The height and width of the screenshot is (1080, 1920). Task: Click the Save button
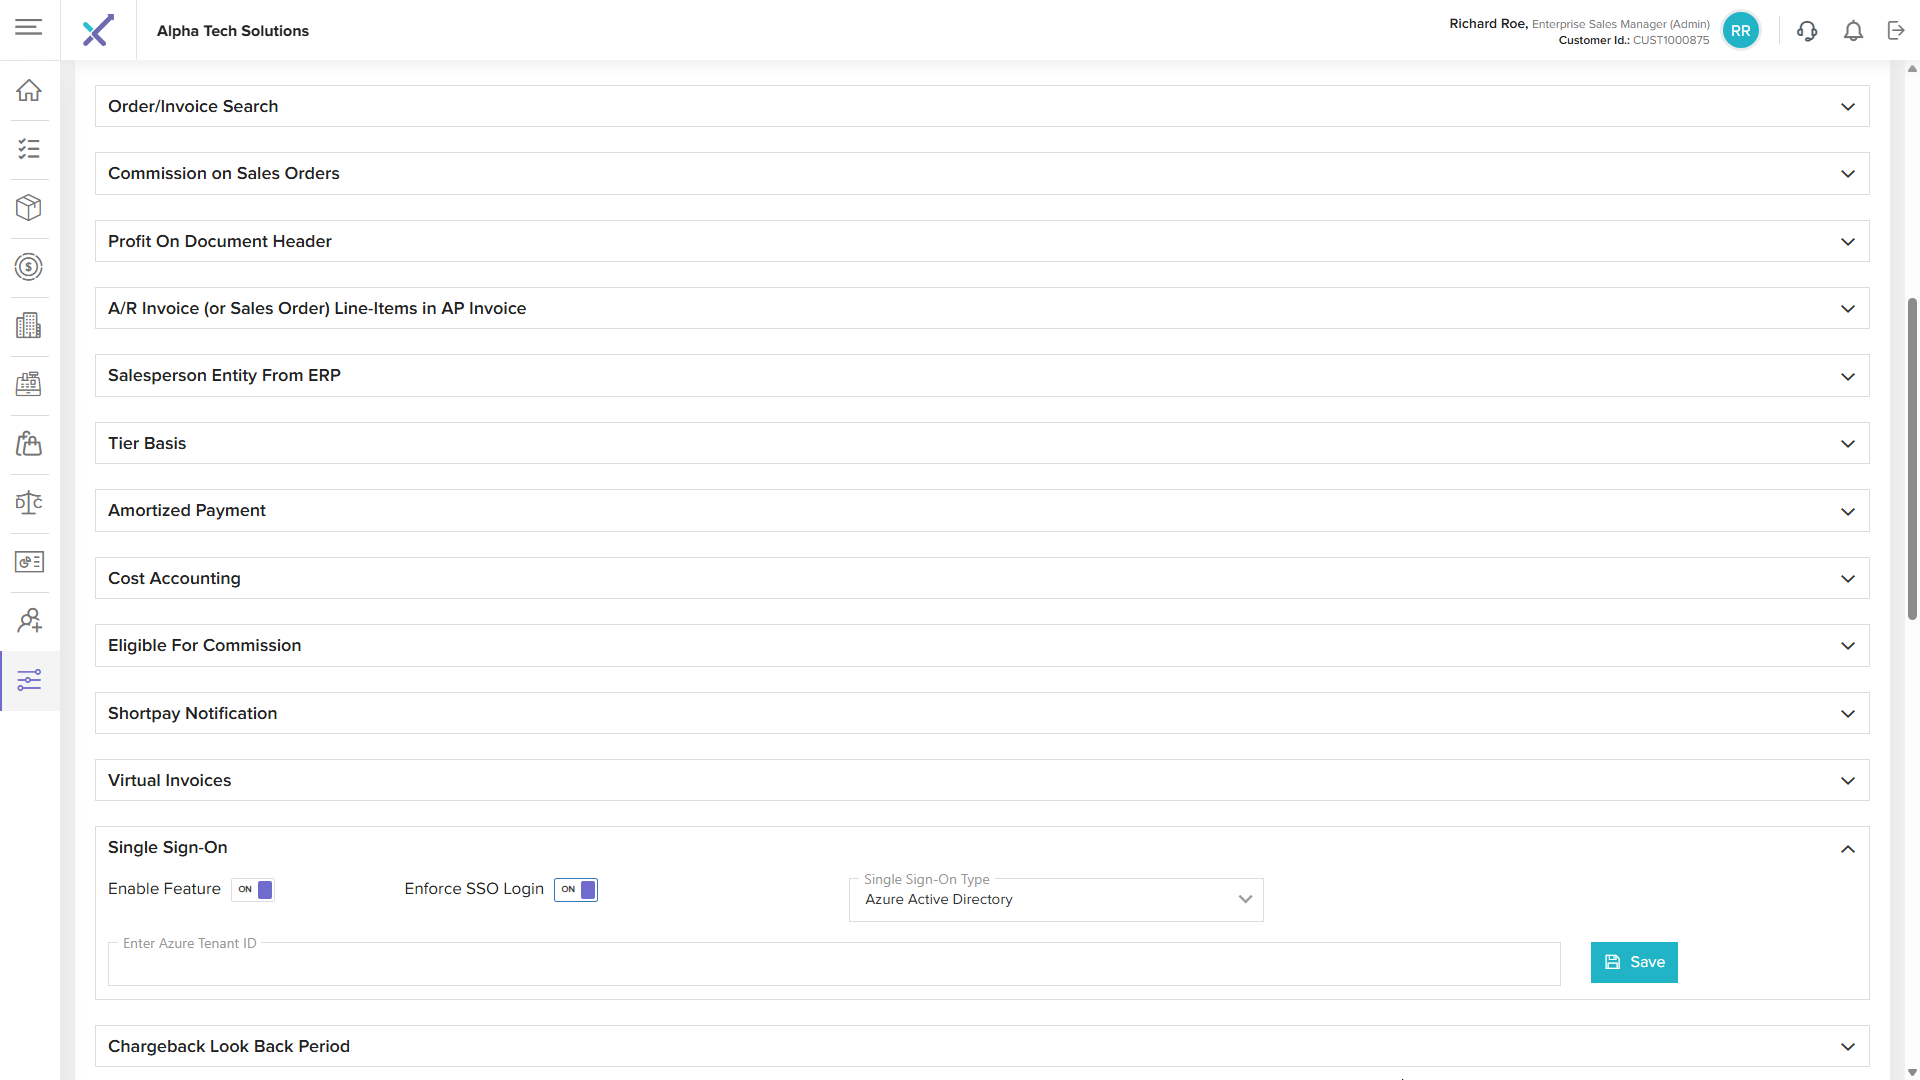[x=1634, y=962]
